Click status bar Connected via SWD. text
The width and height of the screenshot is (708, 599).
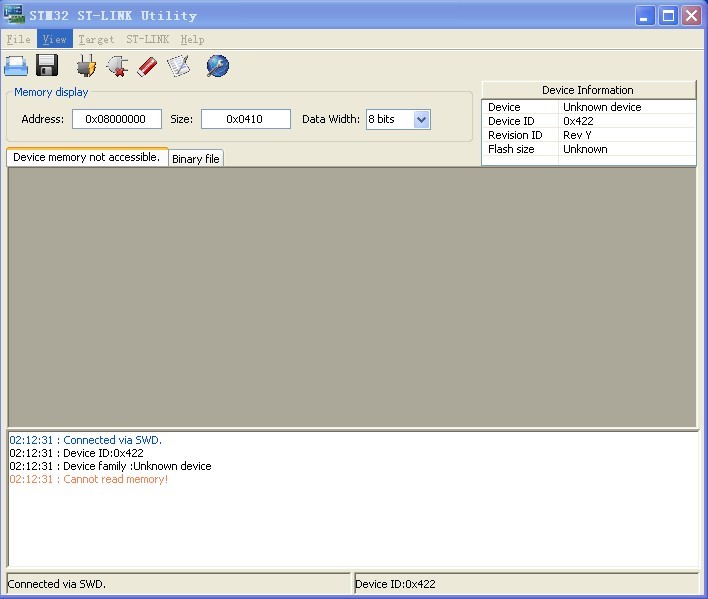57,584
